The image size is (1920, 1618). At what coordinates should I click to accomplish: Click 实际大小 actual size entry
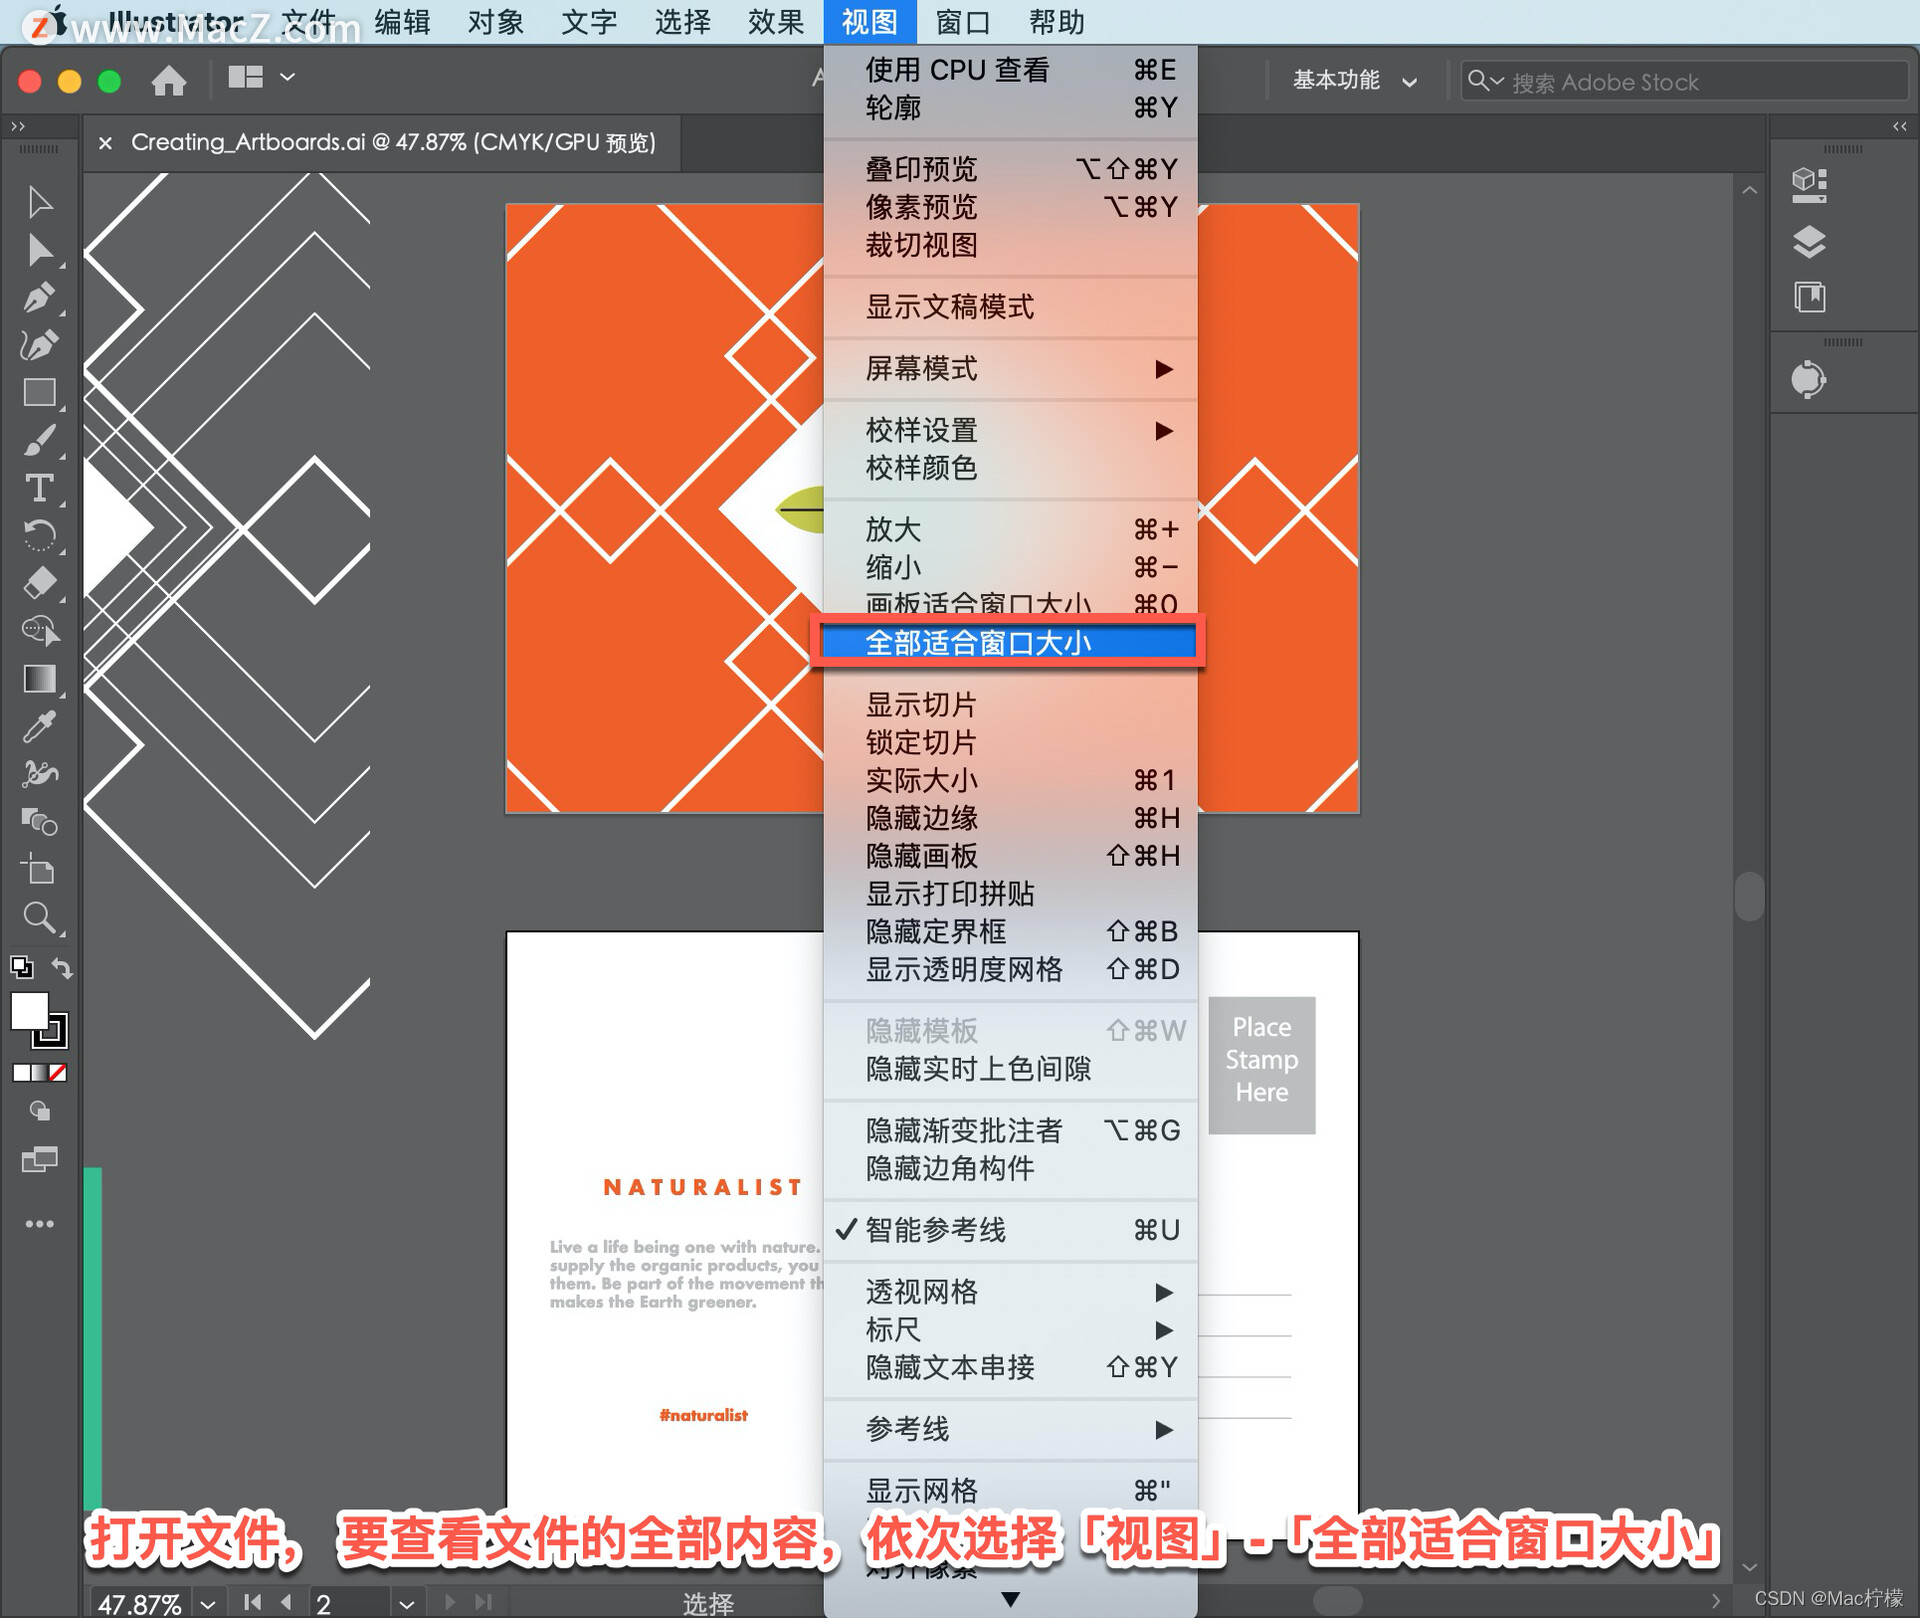coord(921,780)
